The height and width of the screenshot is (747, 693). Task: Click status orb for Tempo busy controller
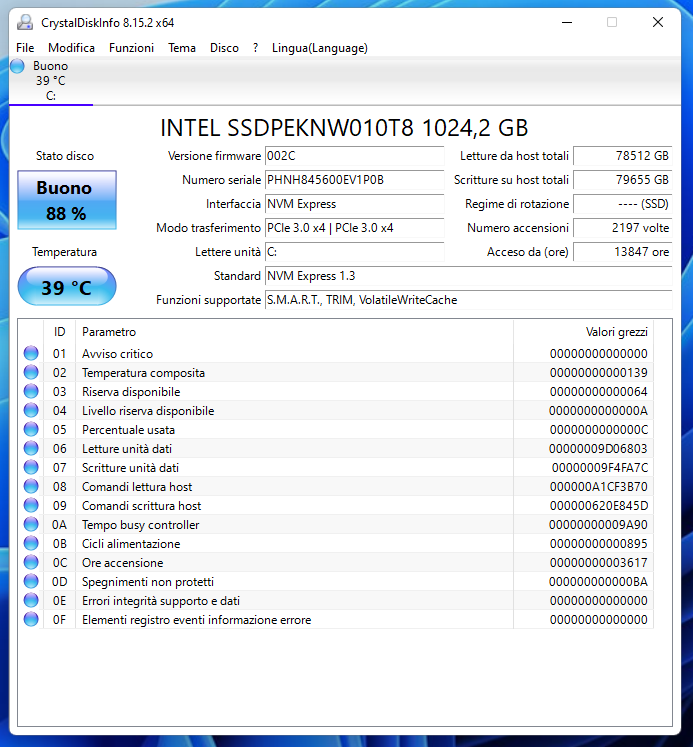31,524
